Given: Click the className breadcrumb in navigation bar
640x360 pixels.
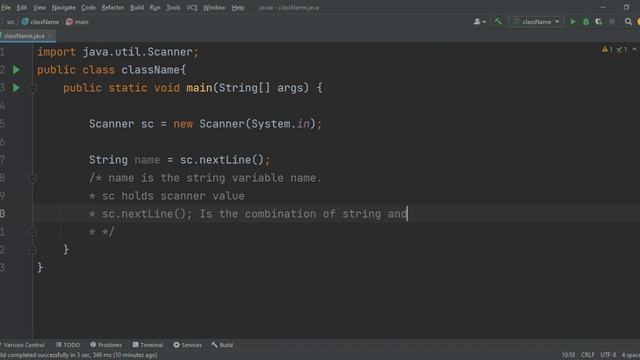Looking at the screenshot, I should (40, 22).
